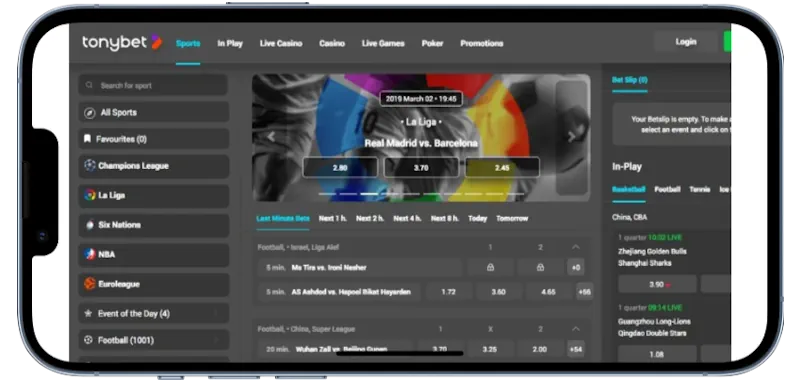
Task: Expand Event of the Day (4)
Action: pyautogui.click(x=153, y=313)
